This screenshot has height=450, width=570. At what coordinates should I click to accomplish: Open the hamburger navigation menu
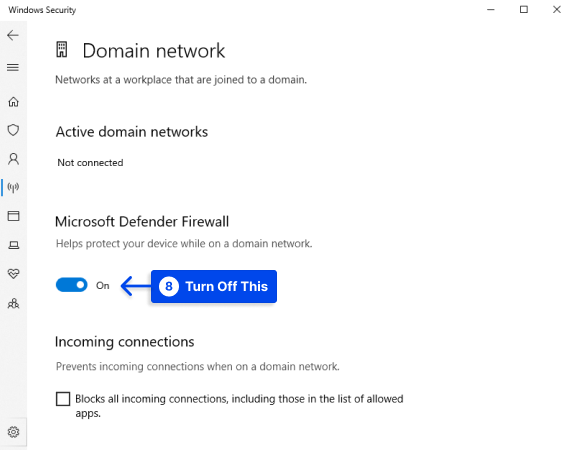pyautogui.click(x=13, y=67)
